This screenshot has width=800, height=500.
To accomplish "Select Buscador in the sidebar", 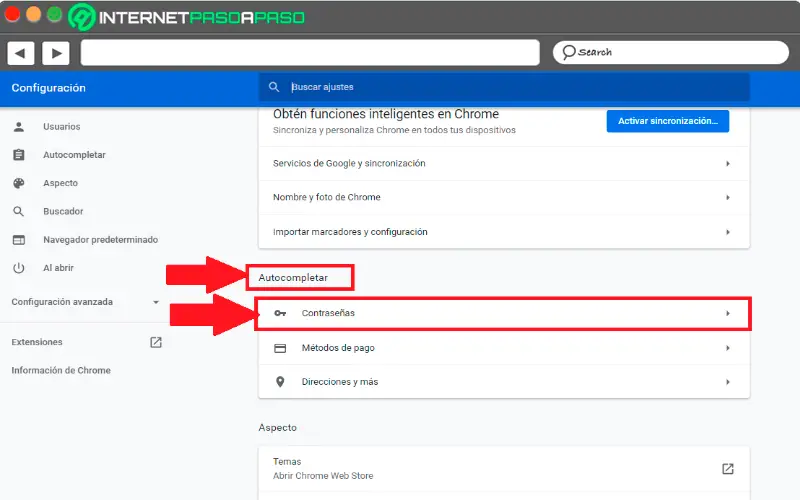I will click(x=63, y=211).
